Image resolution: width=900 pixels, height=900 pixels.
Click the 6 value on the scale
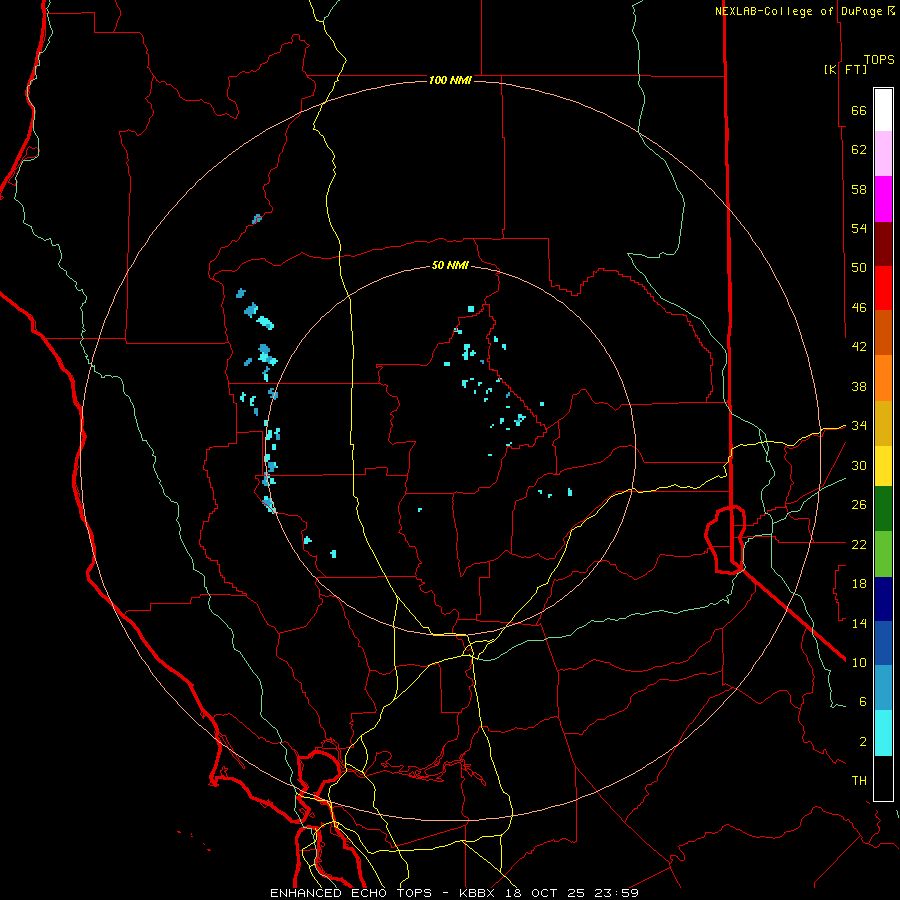point(863,701)
